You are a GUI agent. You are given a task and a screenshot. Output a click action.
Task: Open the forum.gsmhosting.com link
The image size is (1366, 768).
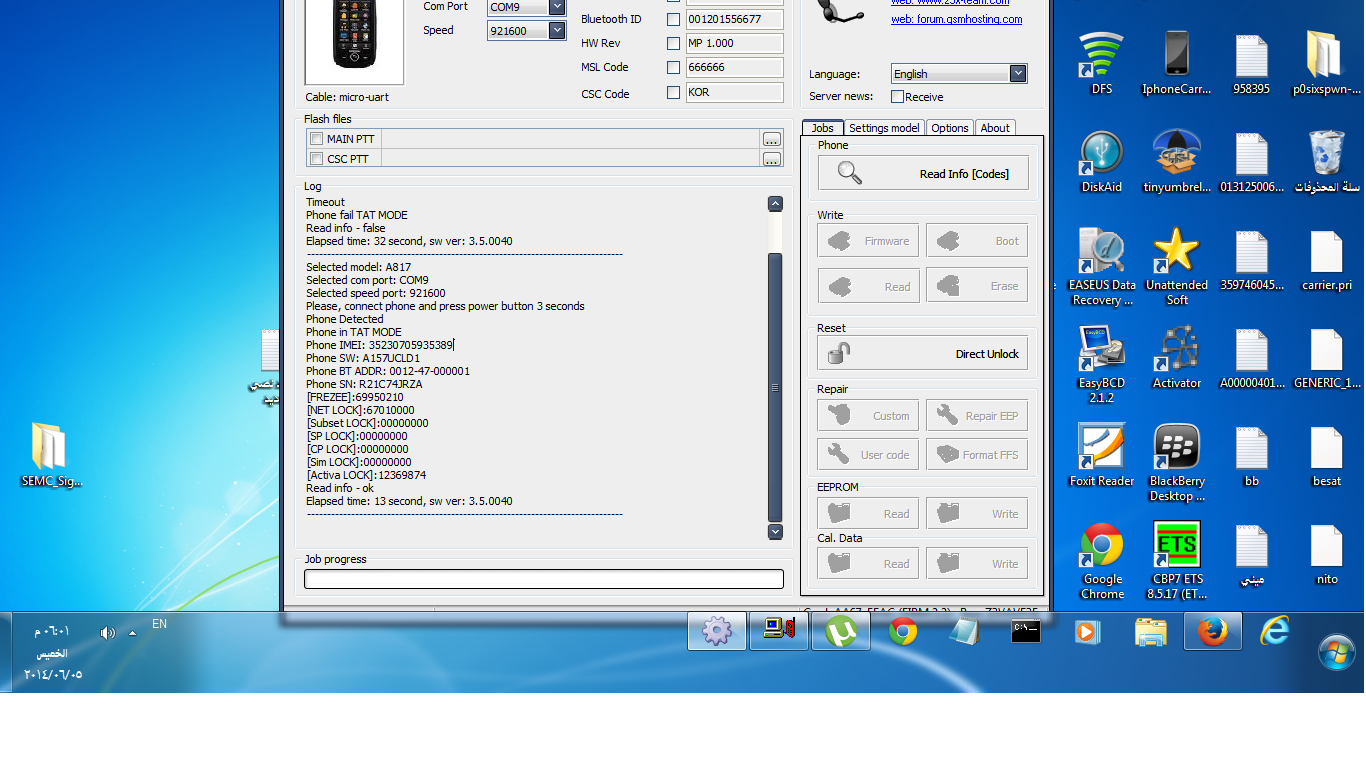point(957,19)
